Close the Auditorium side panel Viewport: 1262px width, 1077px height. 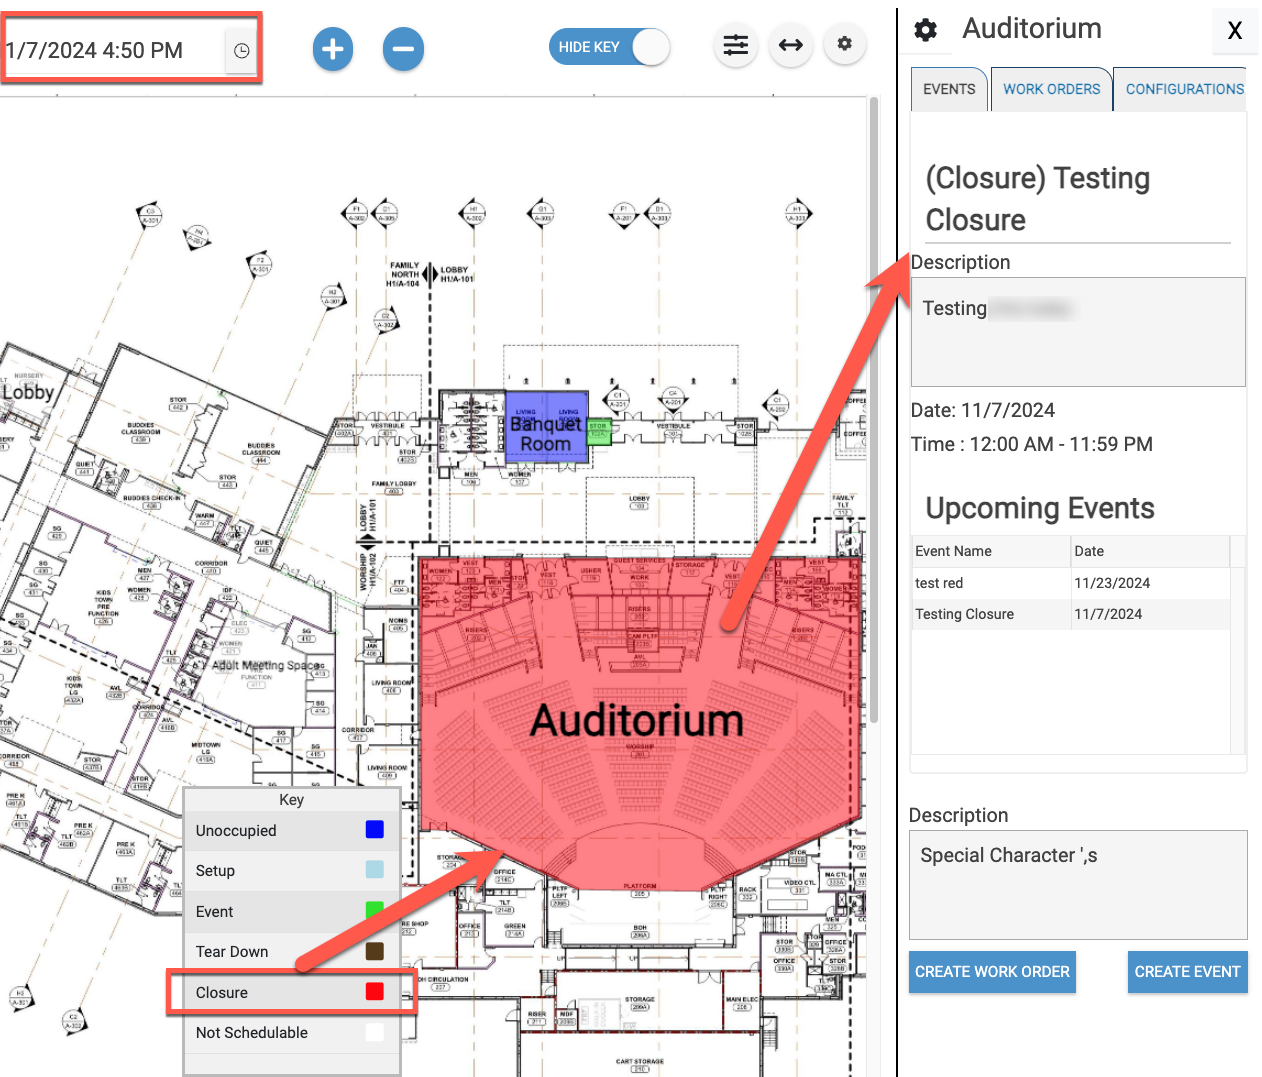click(x=1234, y=31)
